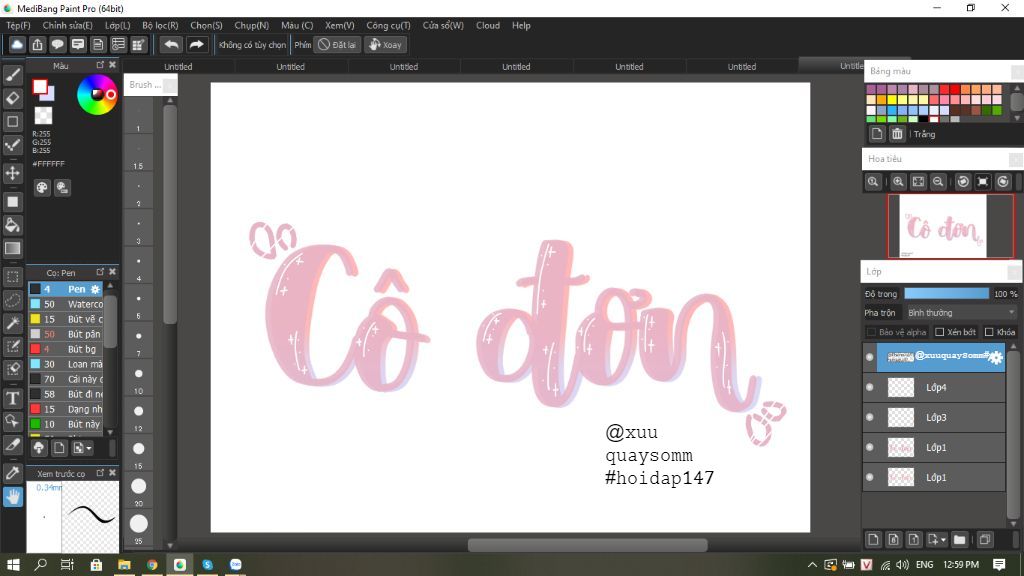
Task: Enable Khóa checkbox
Action: point(989,332)
